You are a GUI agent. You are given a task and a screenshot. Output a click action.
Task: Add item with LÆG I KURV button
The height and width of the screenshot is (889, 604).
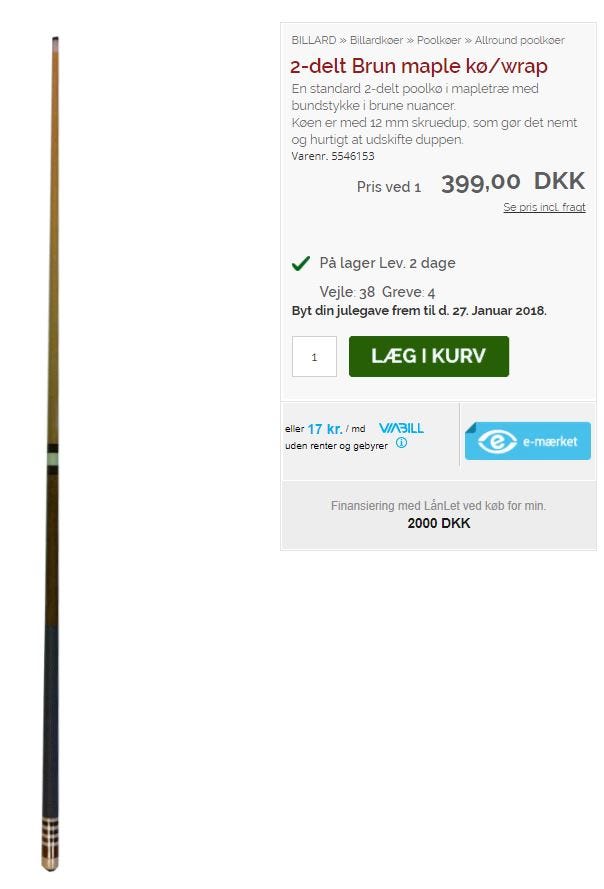429,356
